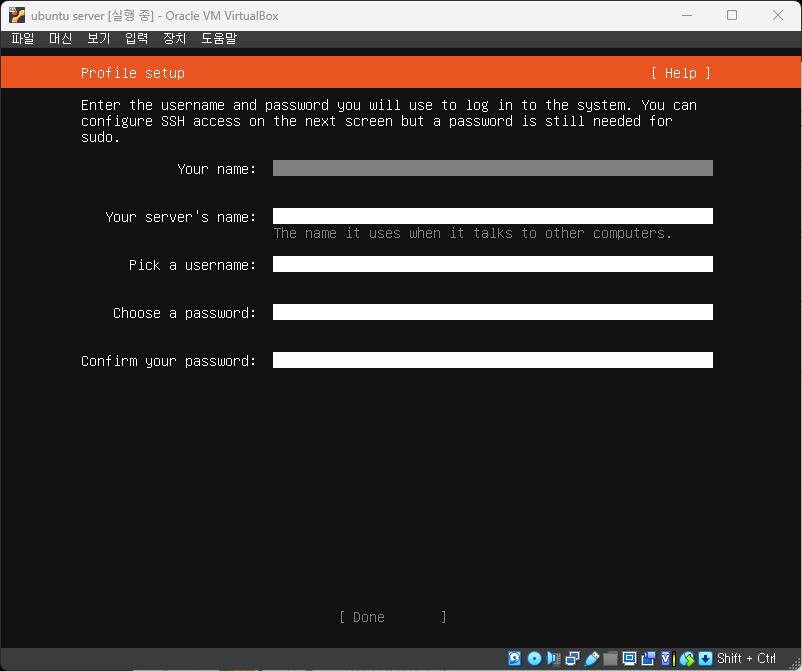Click the optical disc status icon

pos(534,658)
